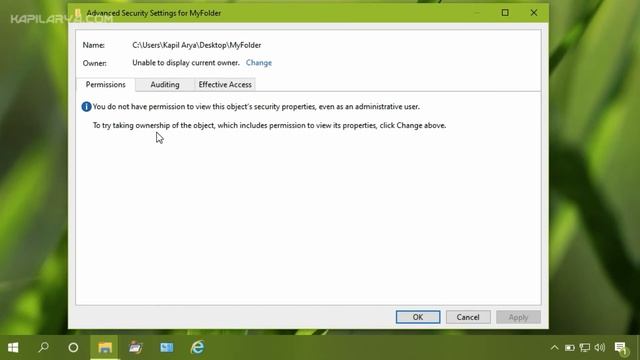Click the 'Name:' label

coord(93,45)
